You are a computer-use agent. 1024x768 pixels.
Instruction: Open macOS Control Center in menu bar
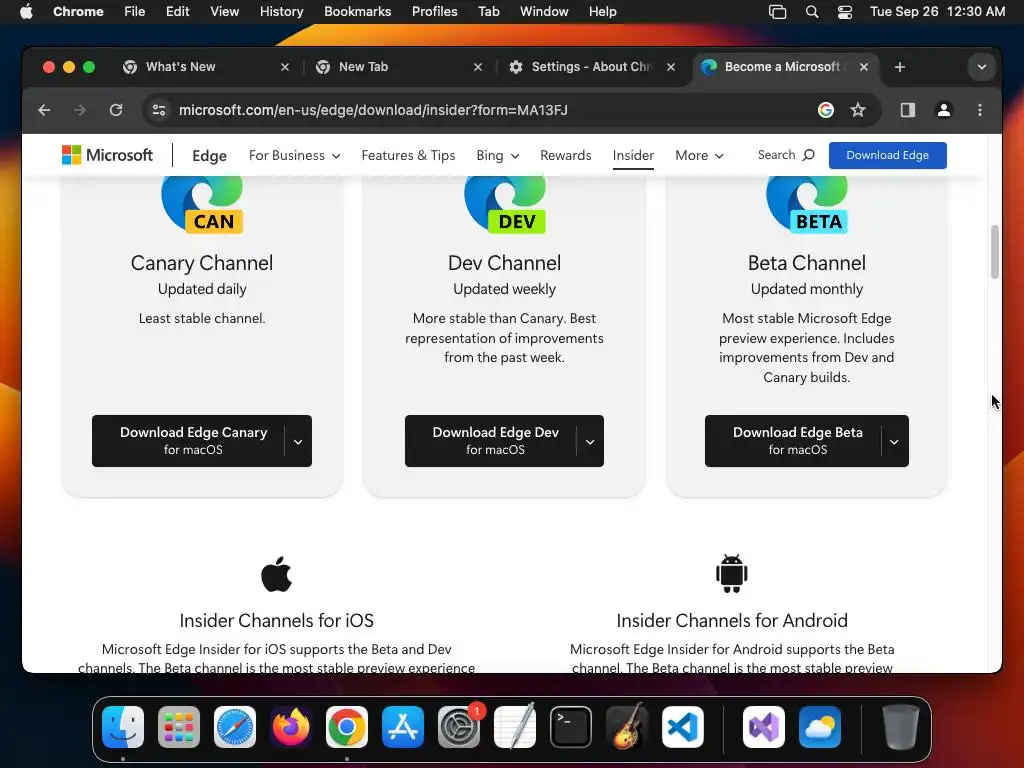pos(844,12)
